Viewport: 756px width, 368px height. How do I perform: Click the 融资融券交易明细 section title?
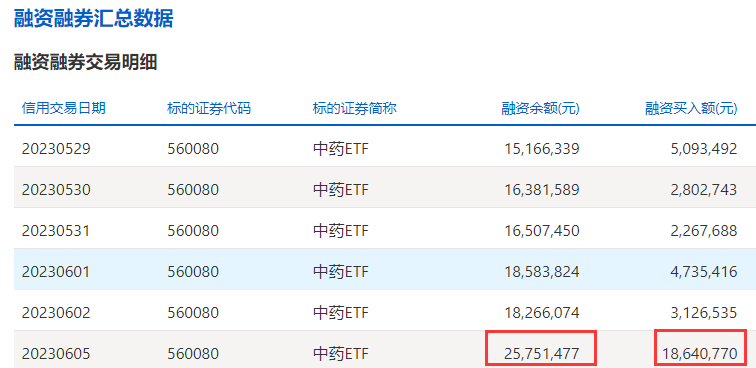coord(86,62)
